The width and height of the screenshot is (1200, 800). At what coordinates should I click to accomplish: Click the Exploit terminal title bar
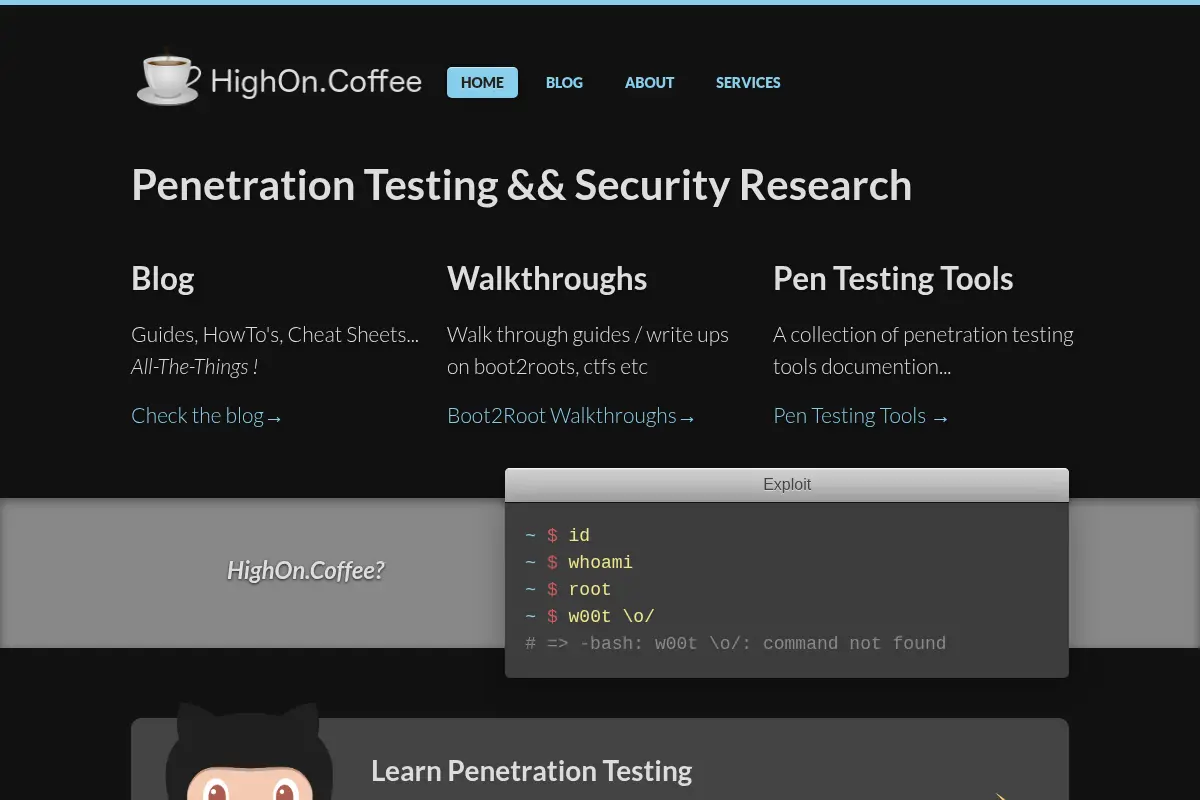pyautogui.click(x=787, y=484)
